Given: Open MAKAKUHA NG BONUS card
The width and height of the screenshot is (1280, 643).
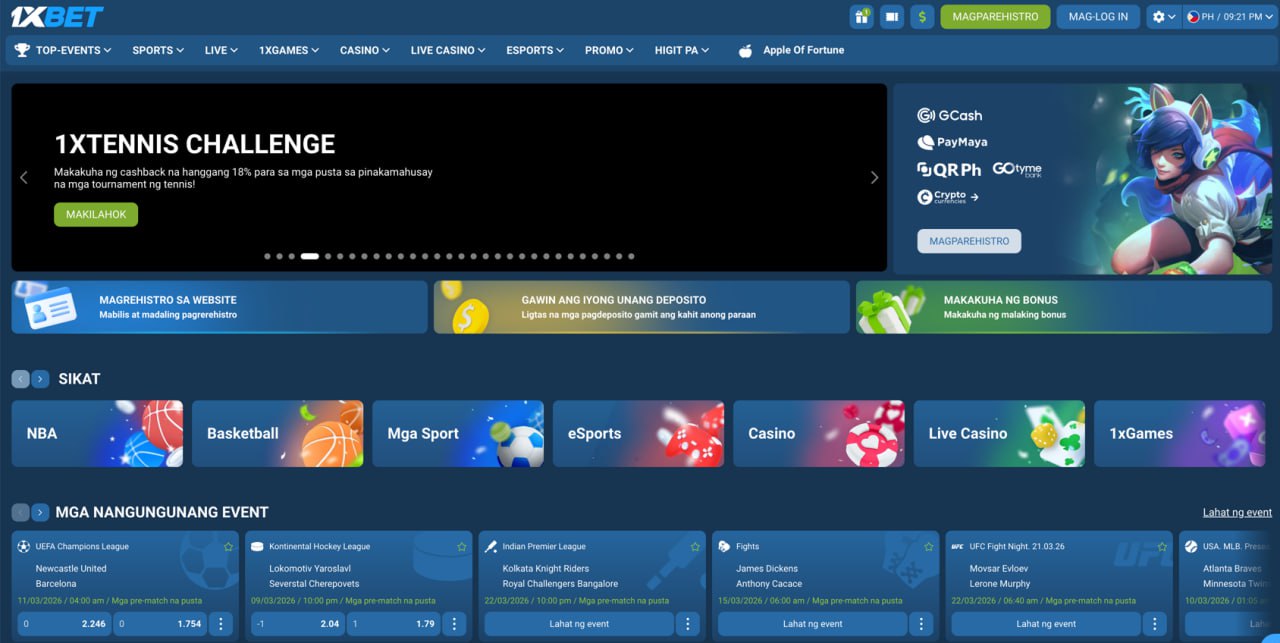Looking at the screenshot, I should pos(1064,307).
